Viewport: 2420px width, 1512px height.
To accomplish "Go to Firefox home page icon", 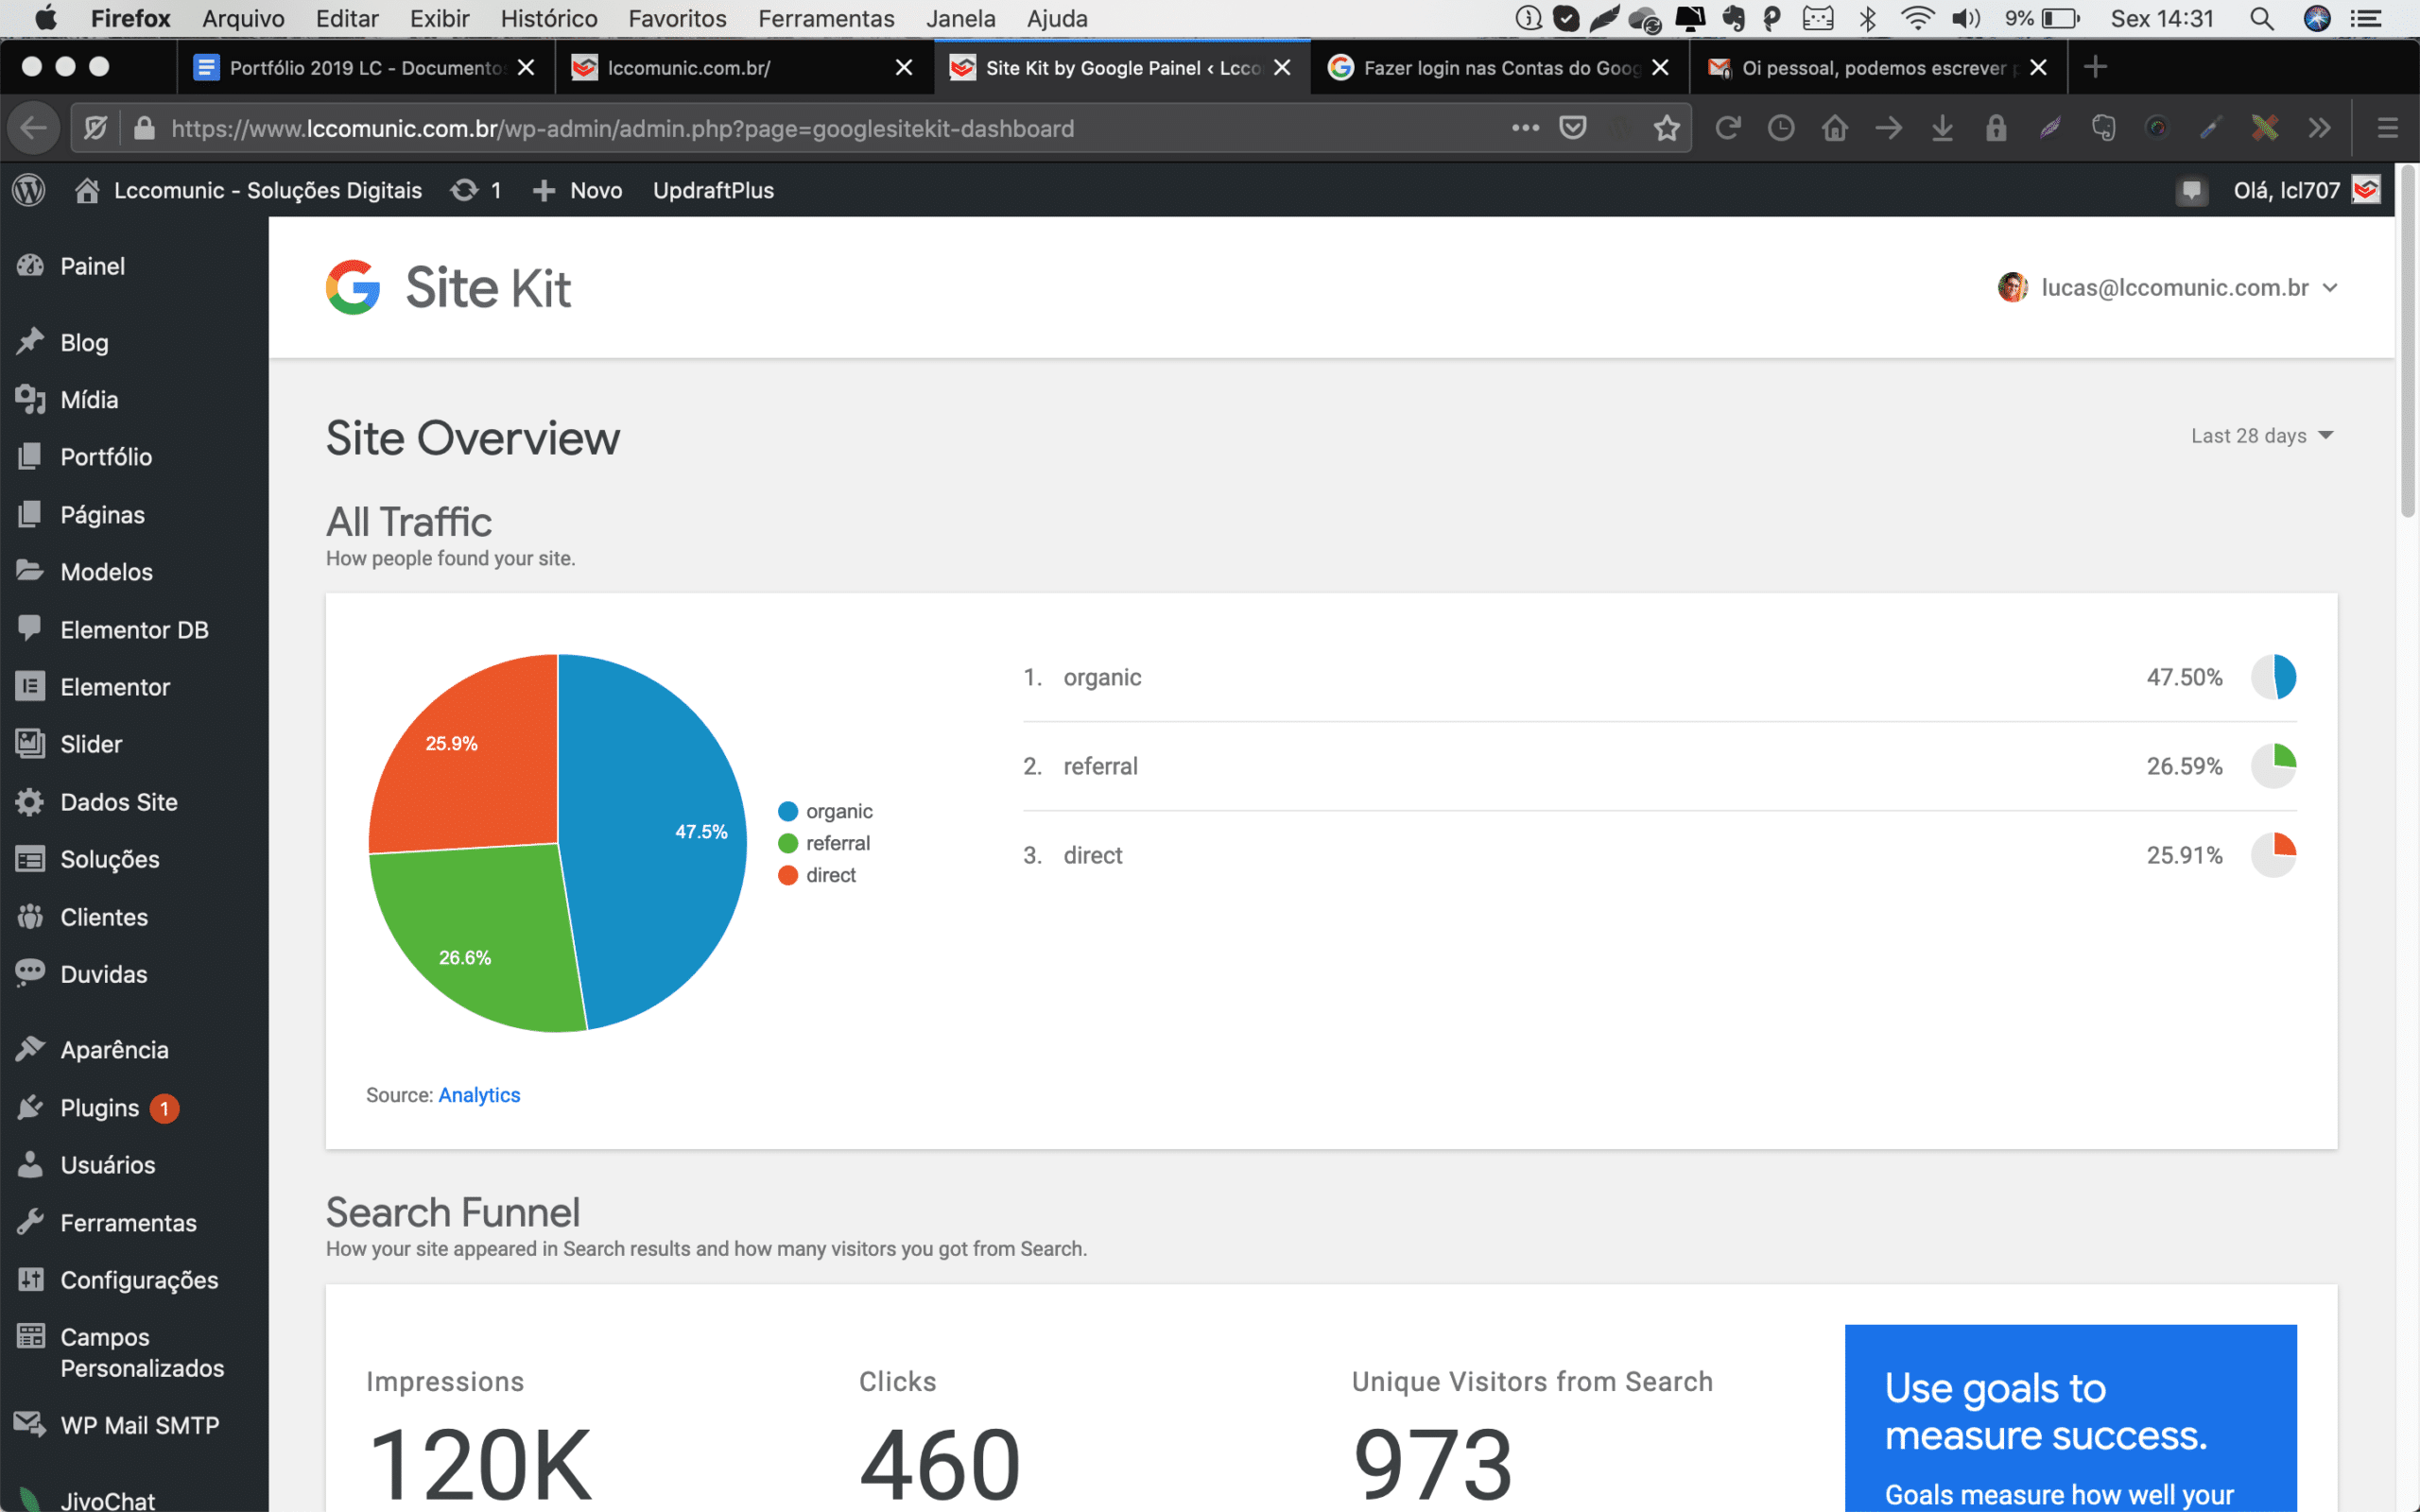I will click(x=1835, y=128).
